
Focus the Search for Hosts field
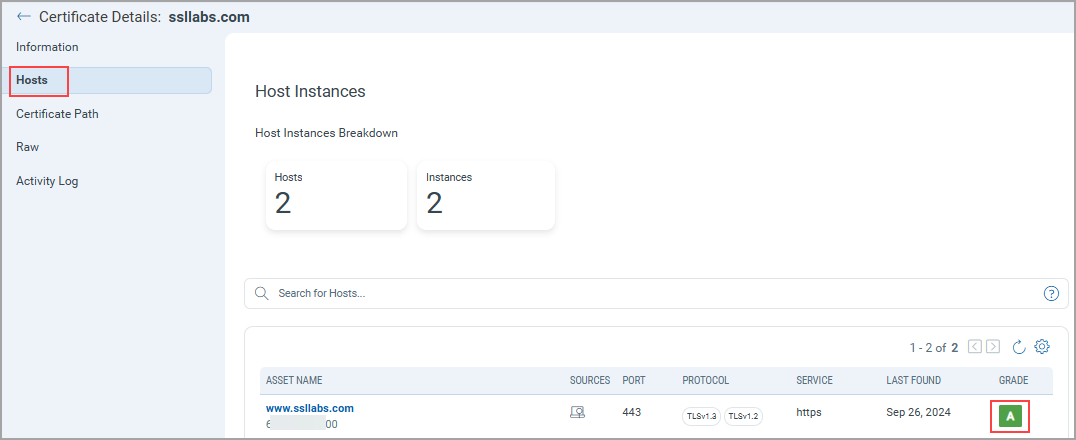tap(656, 293)
